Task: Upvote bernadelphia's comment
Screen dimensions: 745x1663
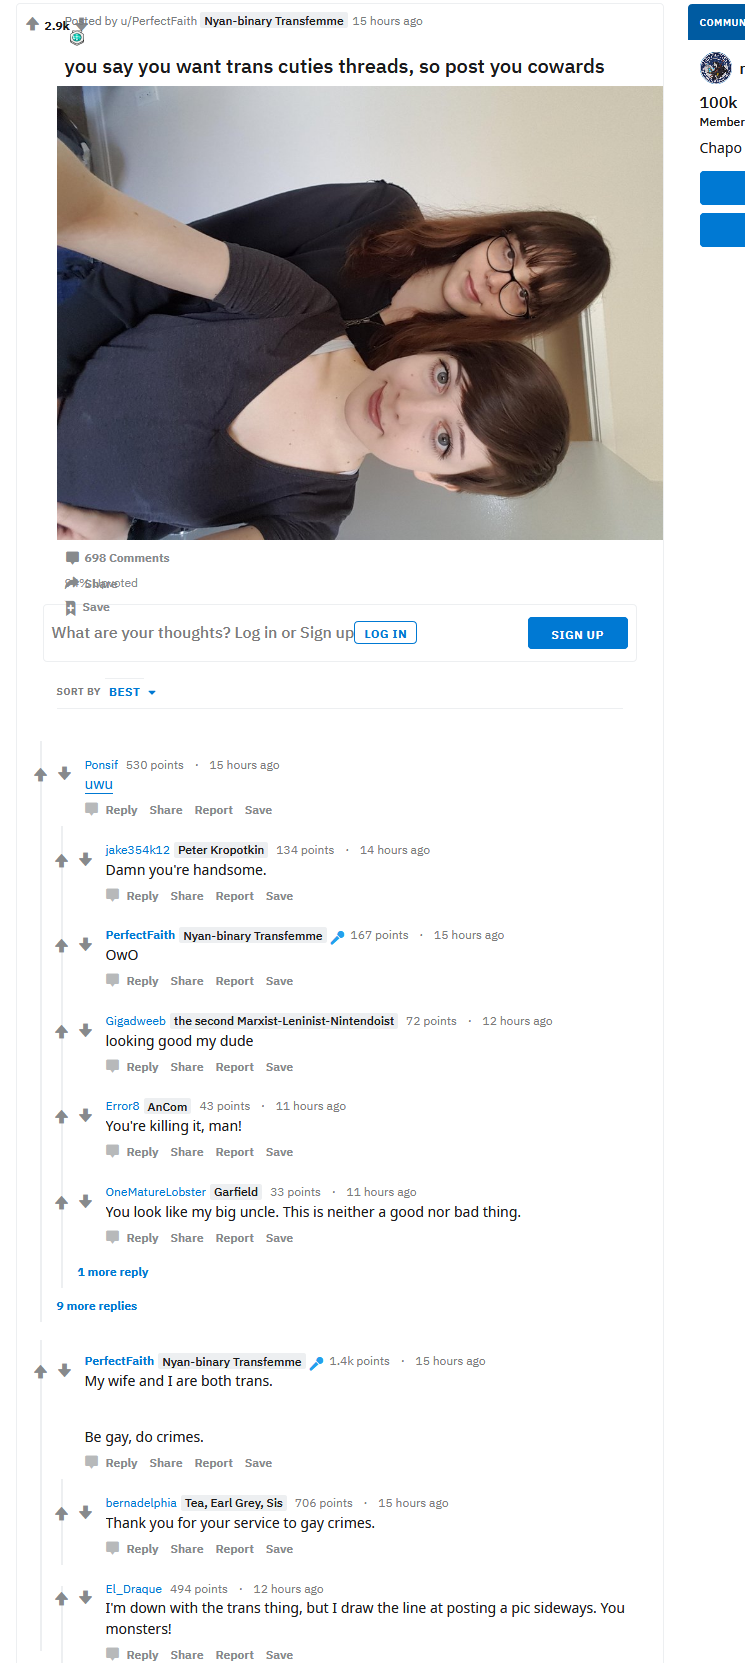Action: pyautogui.click(x=61, y=1513)
